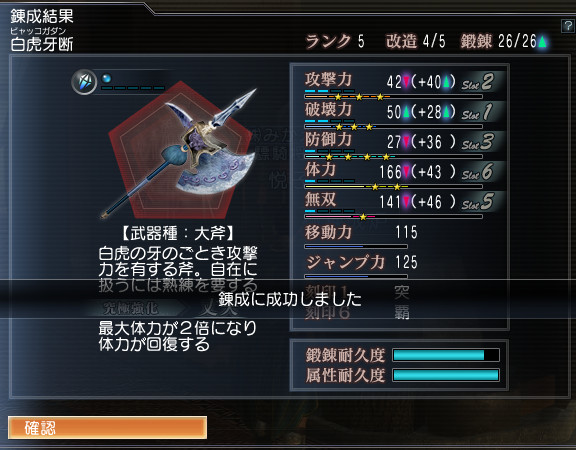Click the red down arrow next to 攻撃力 42
This screenshot has height=450, width=576.
407,82
